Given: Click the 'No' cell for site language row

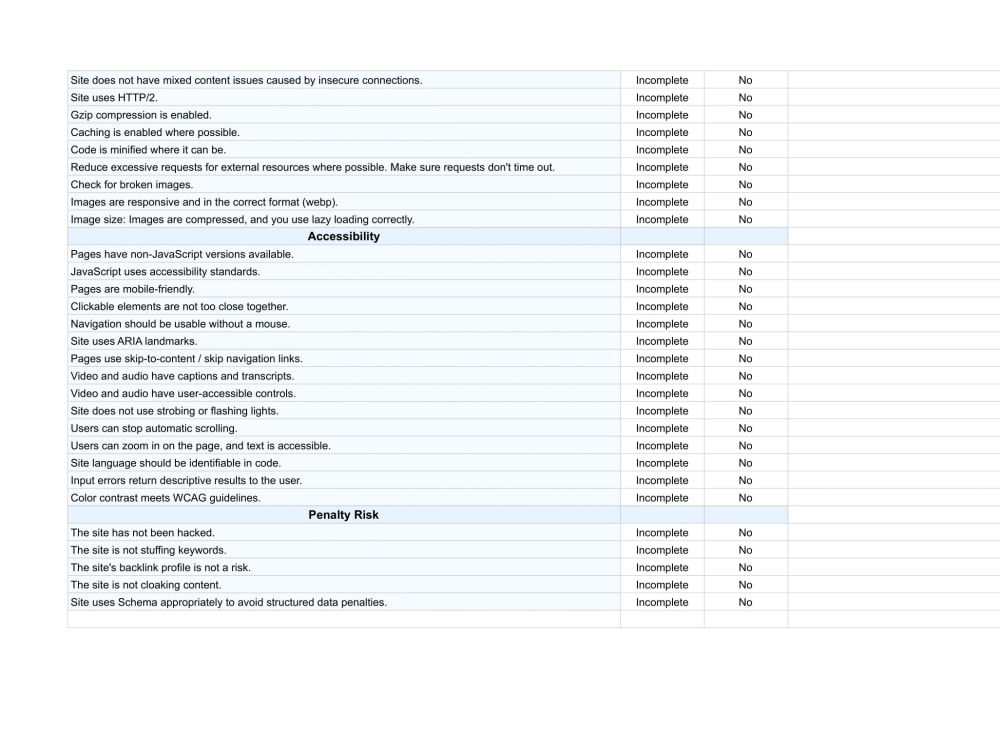Looking at the screenshot, I should [746, 463].
